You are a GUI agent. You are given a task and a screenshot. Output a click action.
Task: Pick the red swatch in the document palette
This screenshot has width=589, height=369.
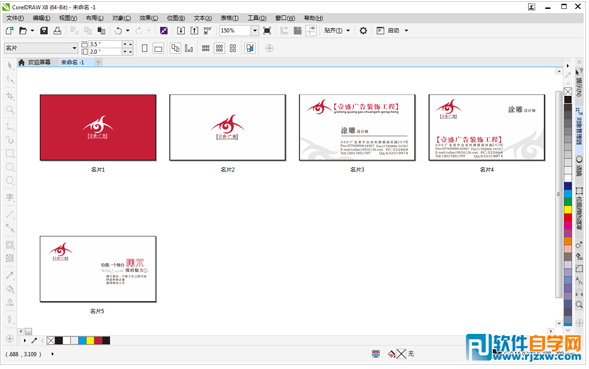pyautogui.click(x=98, y=340)
